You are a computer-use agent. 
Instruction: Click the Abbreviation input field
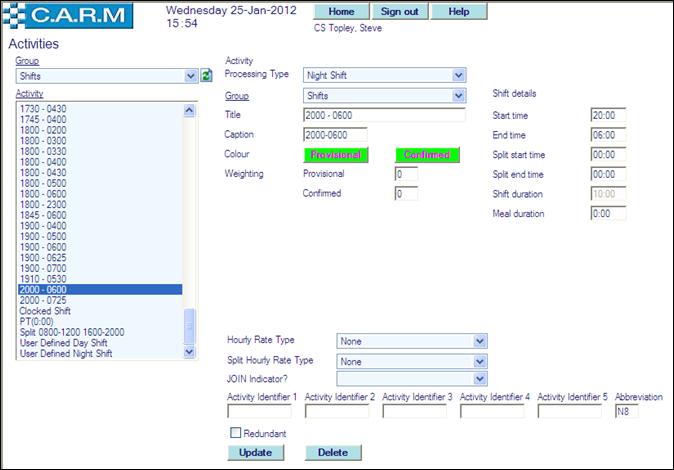[626, 411]
